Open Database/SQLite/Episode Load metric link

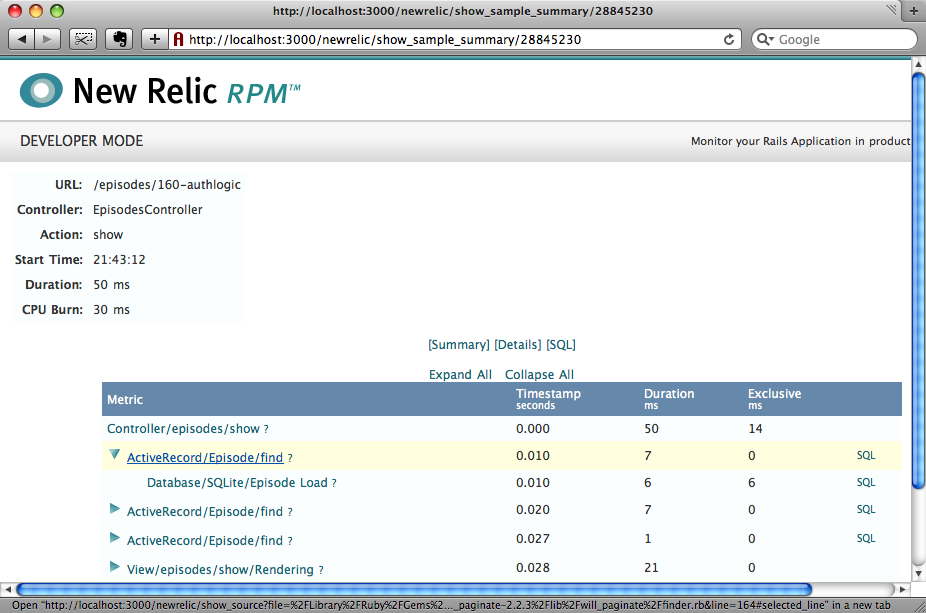(x=237, y=483)
